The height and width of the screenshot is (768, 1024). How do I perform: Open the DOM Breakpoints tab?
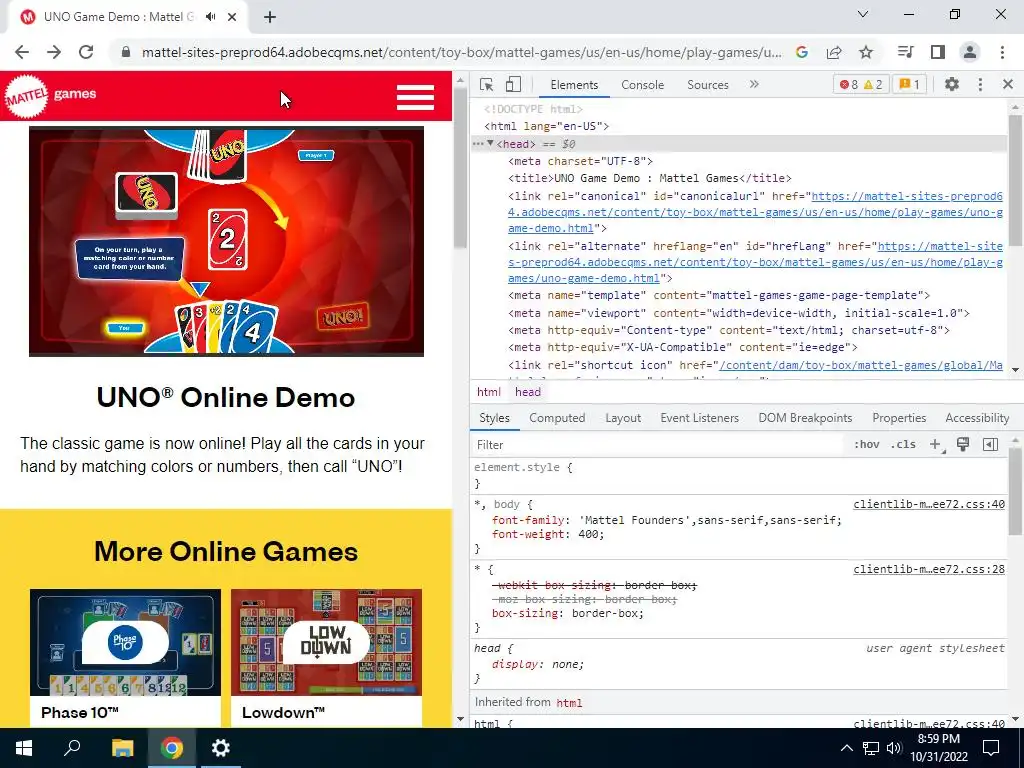(805, 418)
